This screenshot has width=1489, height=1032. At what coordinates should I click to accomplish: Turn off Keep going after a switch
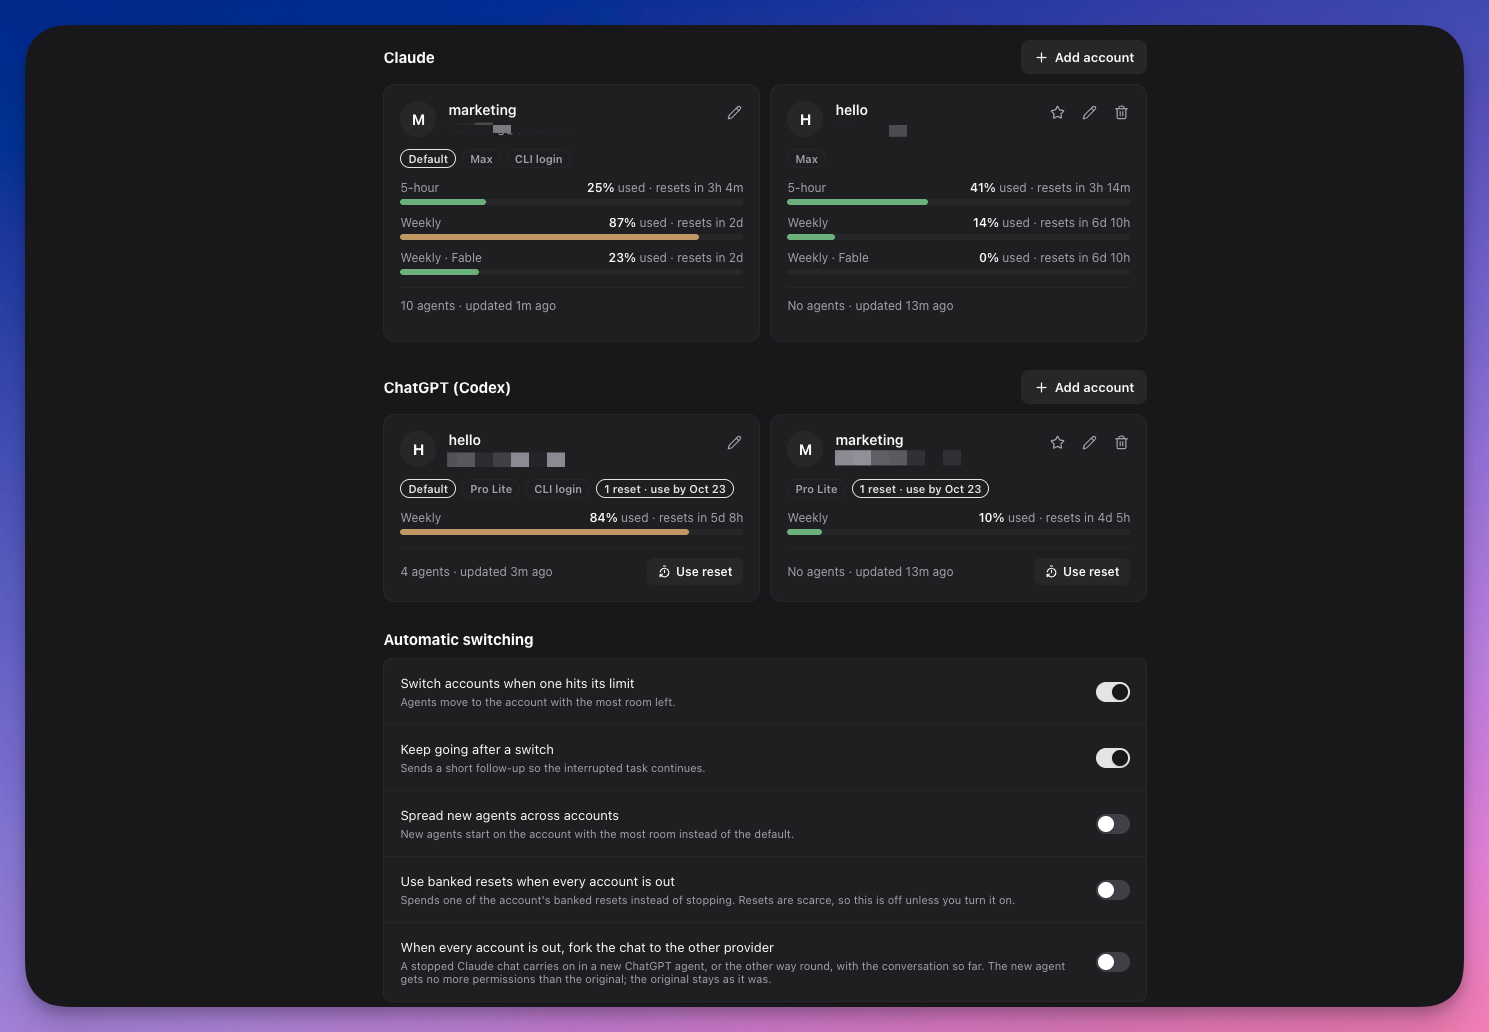(x=1112, y=758)
